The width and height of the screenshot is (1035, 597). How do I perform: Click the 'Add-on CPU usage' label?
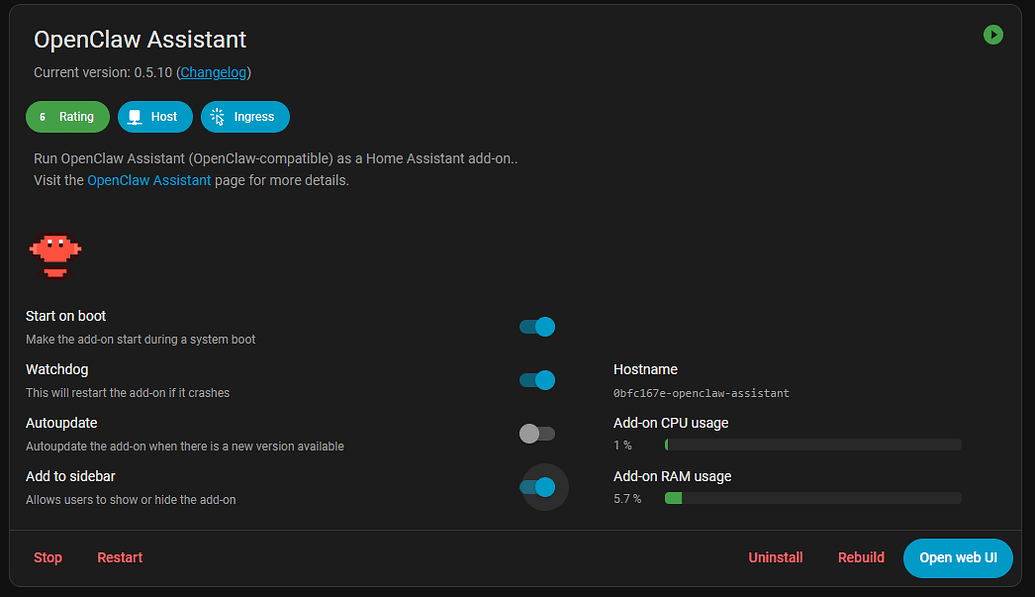671,423
